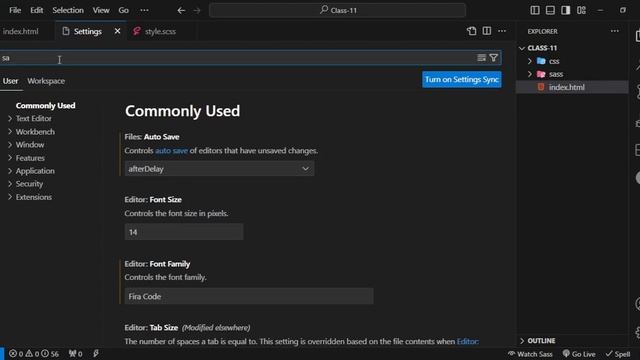The height and width of the screenshot is (360, 640).
Task: Click the Watch Sass eye status item
Action: pos(530,354)
